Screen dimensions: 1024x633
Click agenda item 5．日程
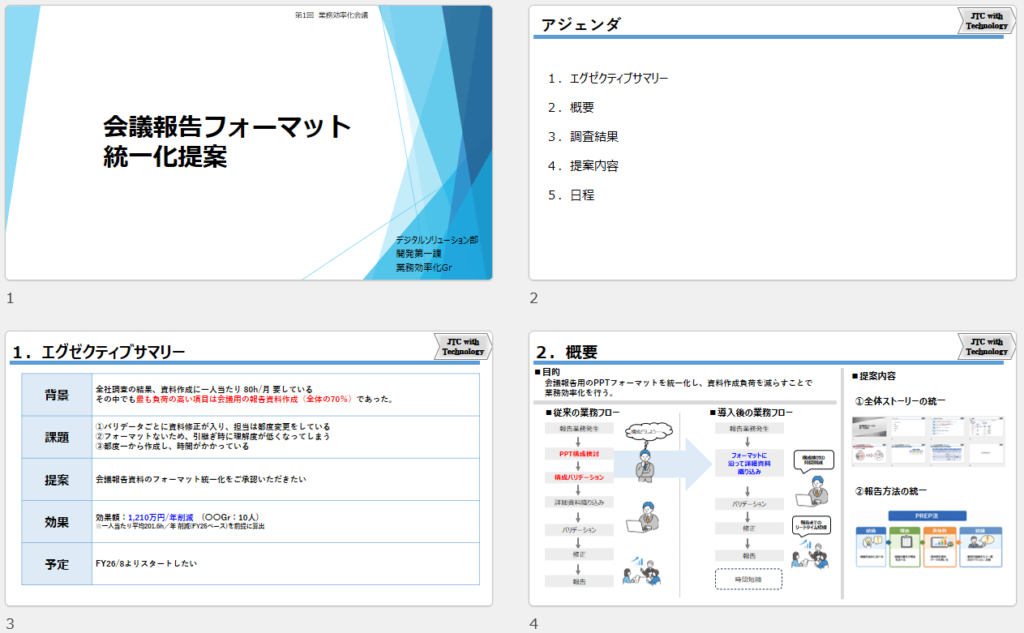570,194
